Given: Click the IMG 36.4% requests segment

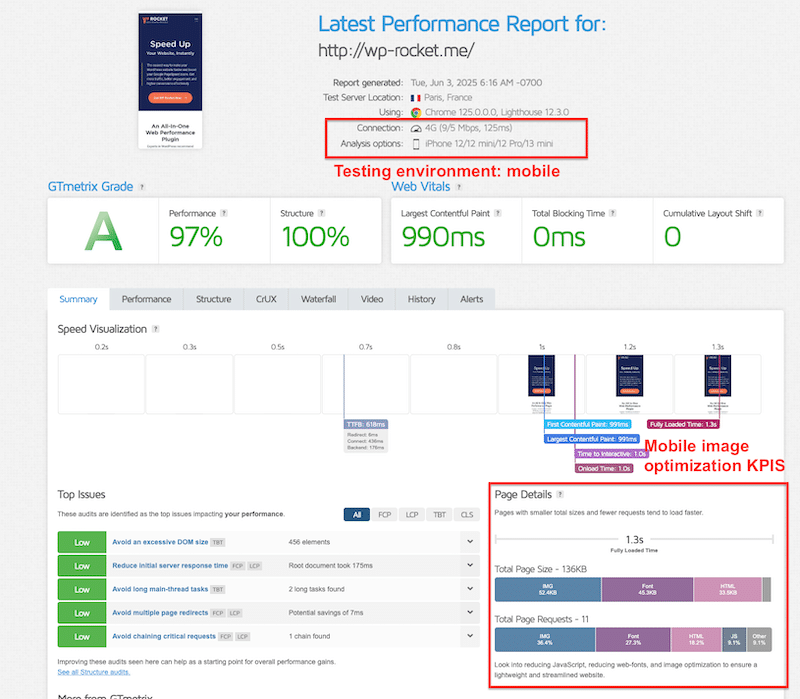Looking at the screenshot, I should pyautogui.click(x=545, y=640).
